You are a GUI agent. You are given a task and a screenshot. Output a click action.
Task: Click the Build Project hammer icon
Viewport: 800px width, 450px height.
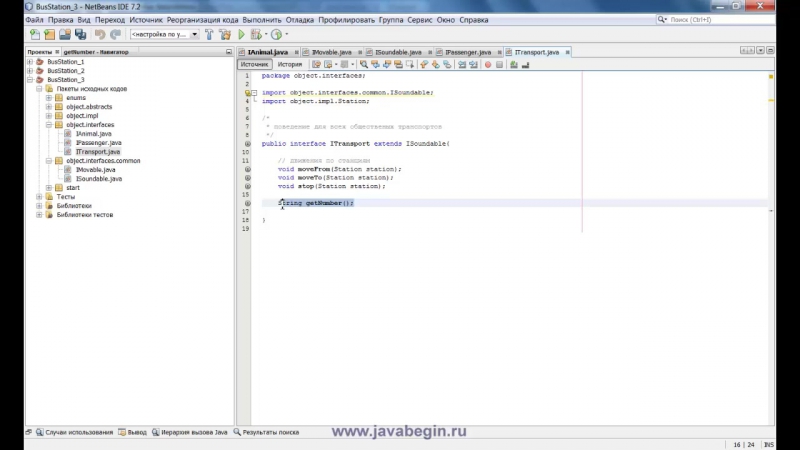click(x=210, y=34)
